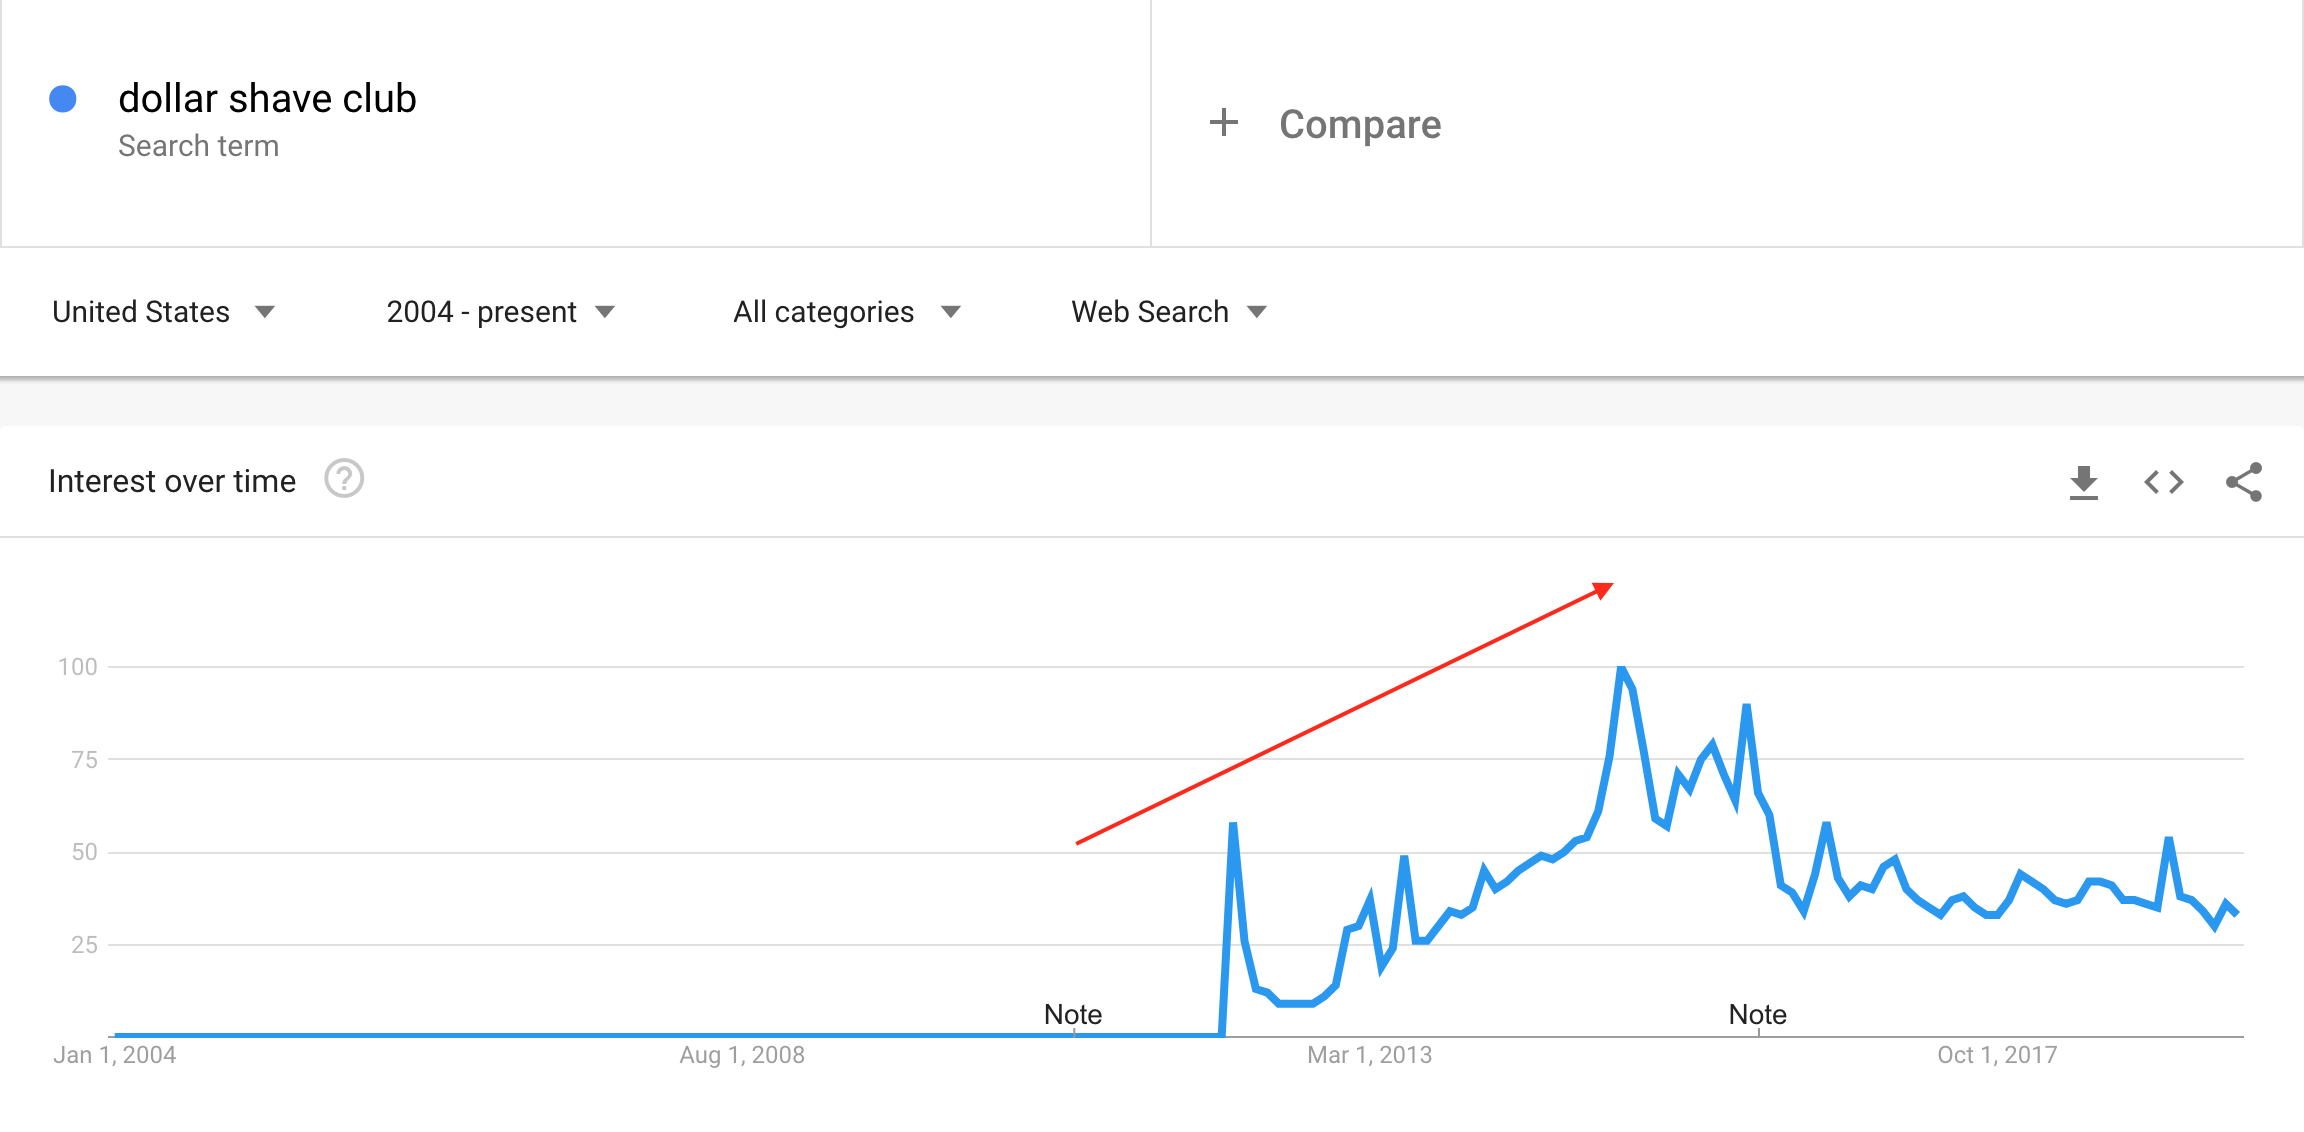Open the embed code icon

2164,482
